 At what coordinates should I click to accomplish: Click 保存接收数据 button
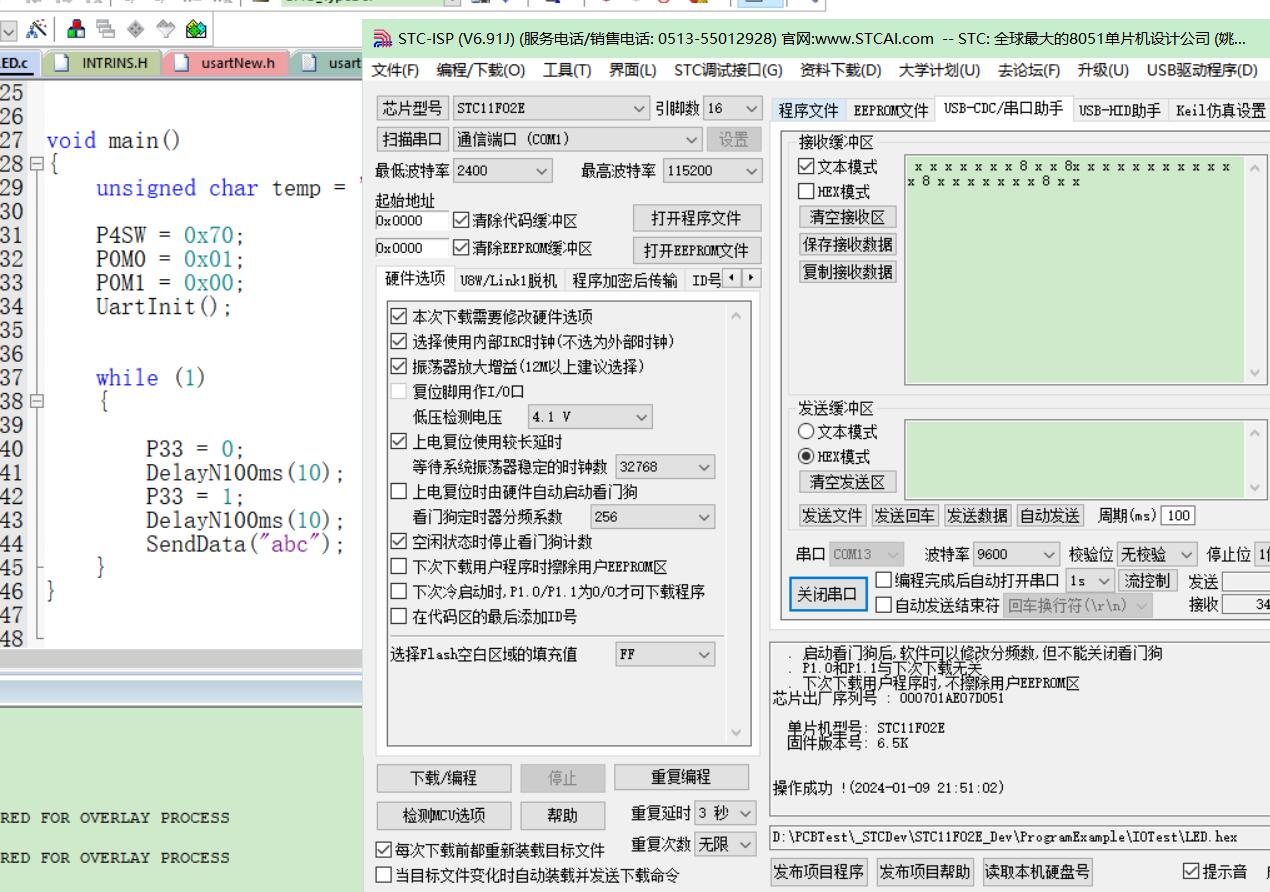tap(847, 244)
